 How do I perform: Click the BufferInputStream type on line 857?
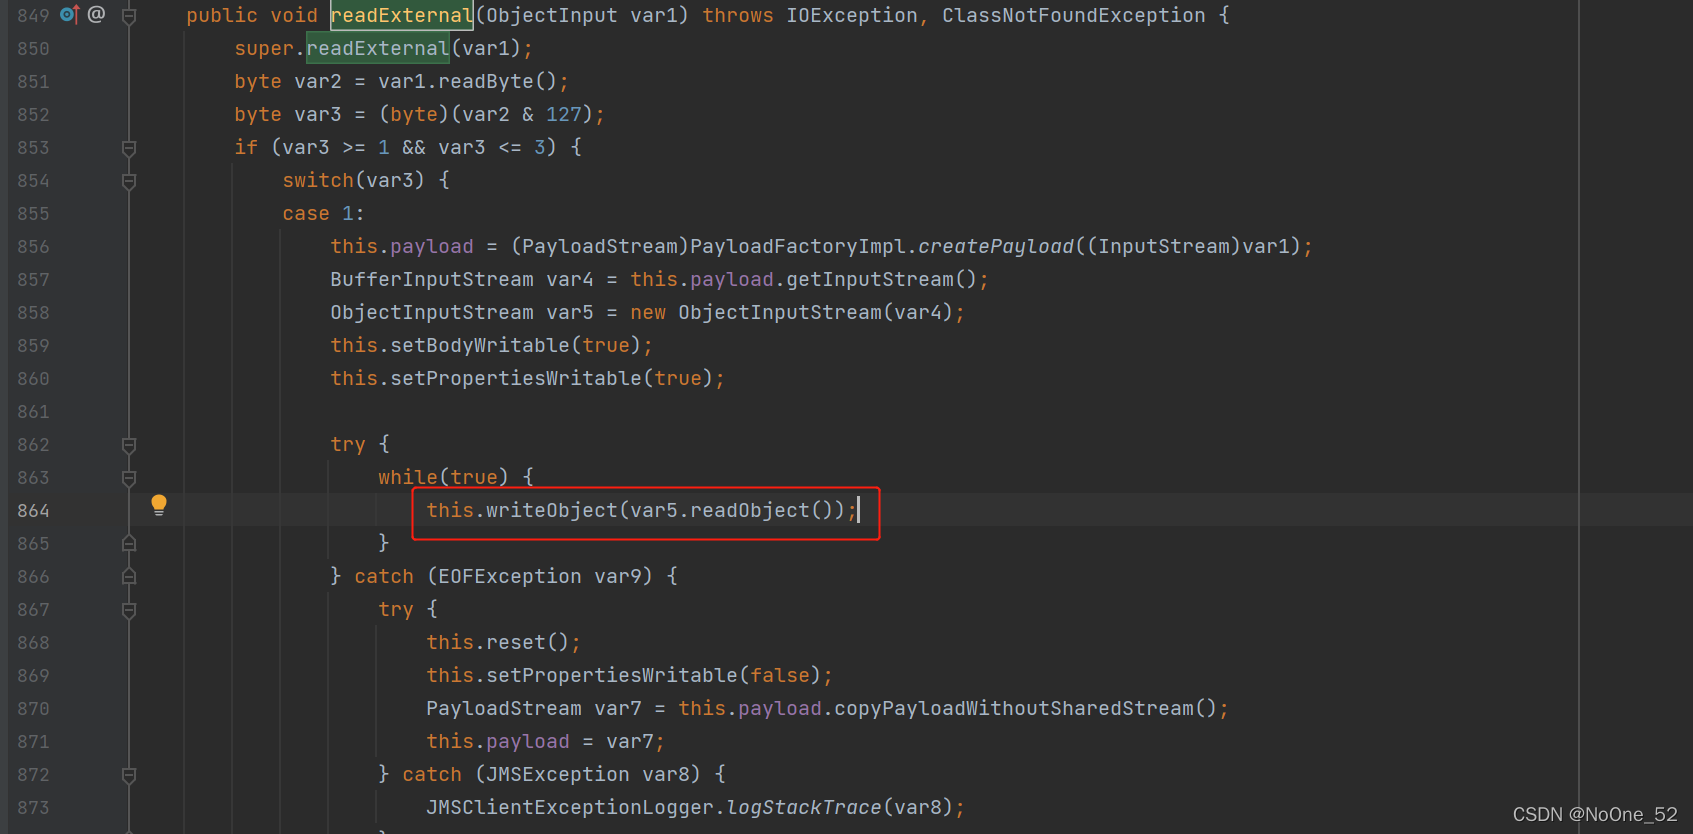point(432,279)
